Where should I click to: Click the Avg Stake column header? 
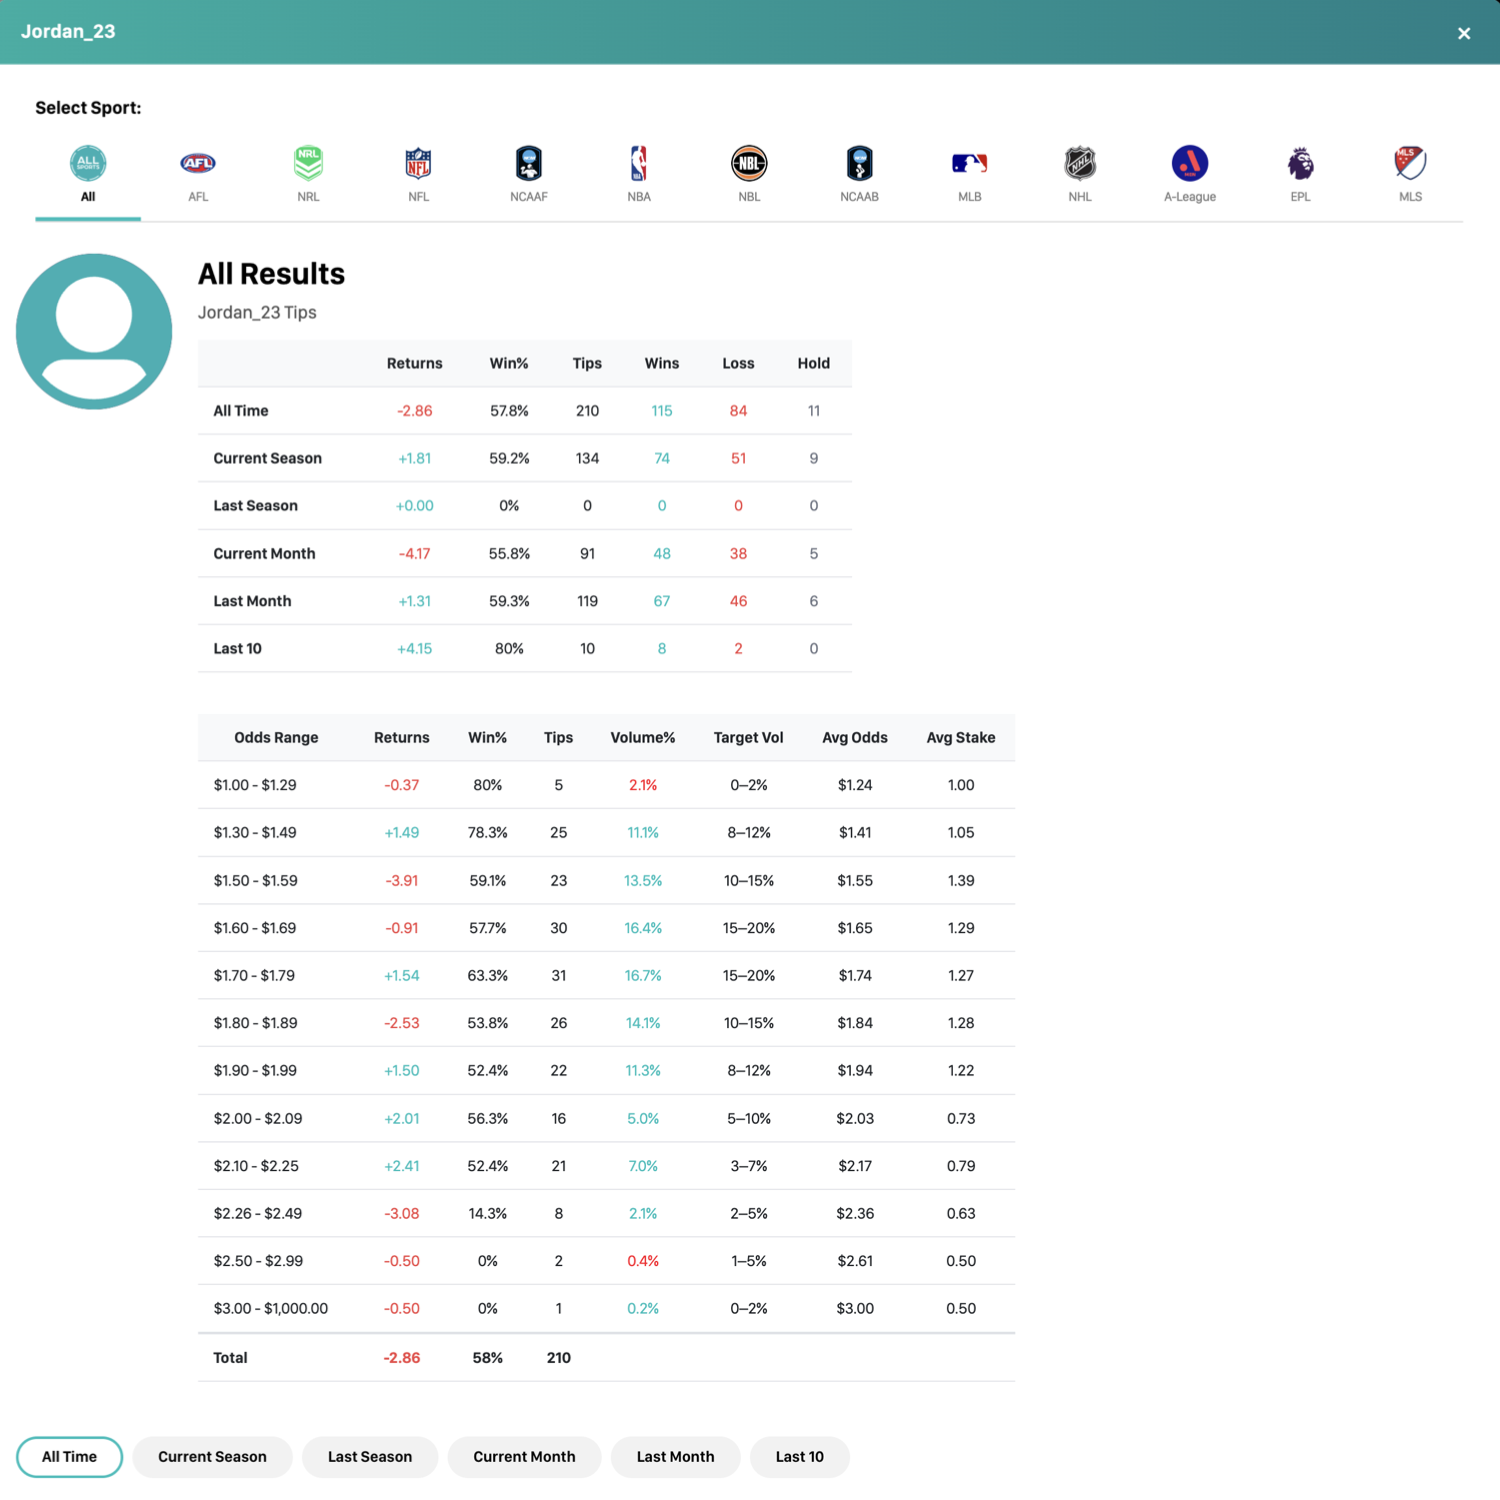(961, 737)
